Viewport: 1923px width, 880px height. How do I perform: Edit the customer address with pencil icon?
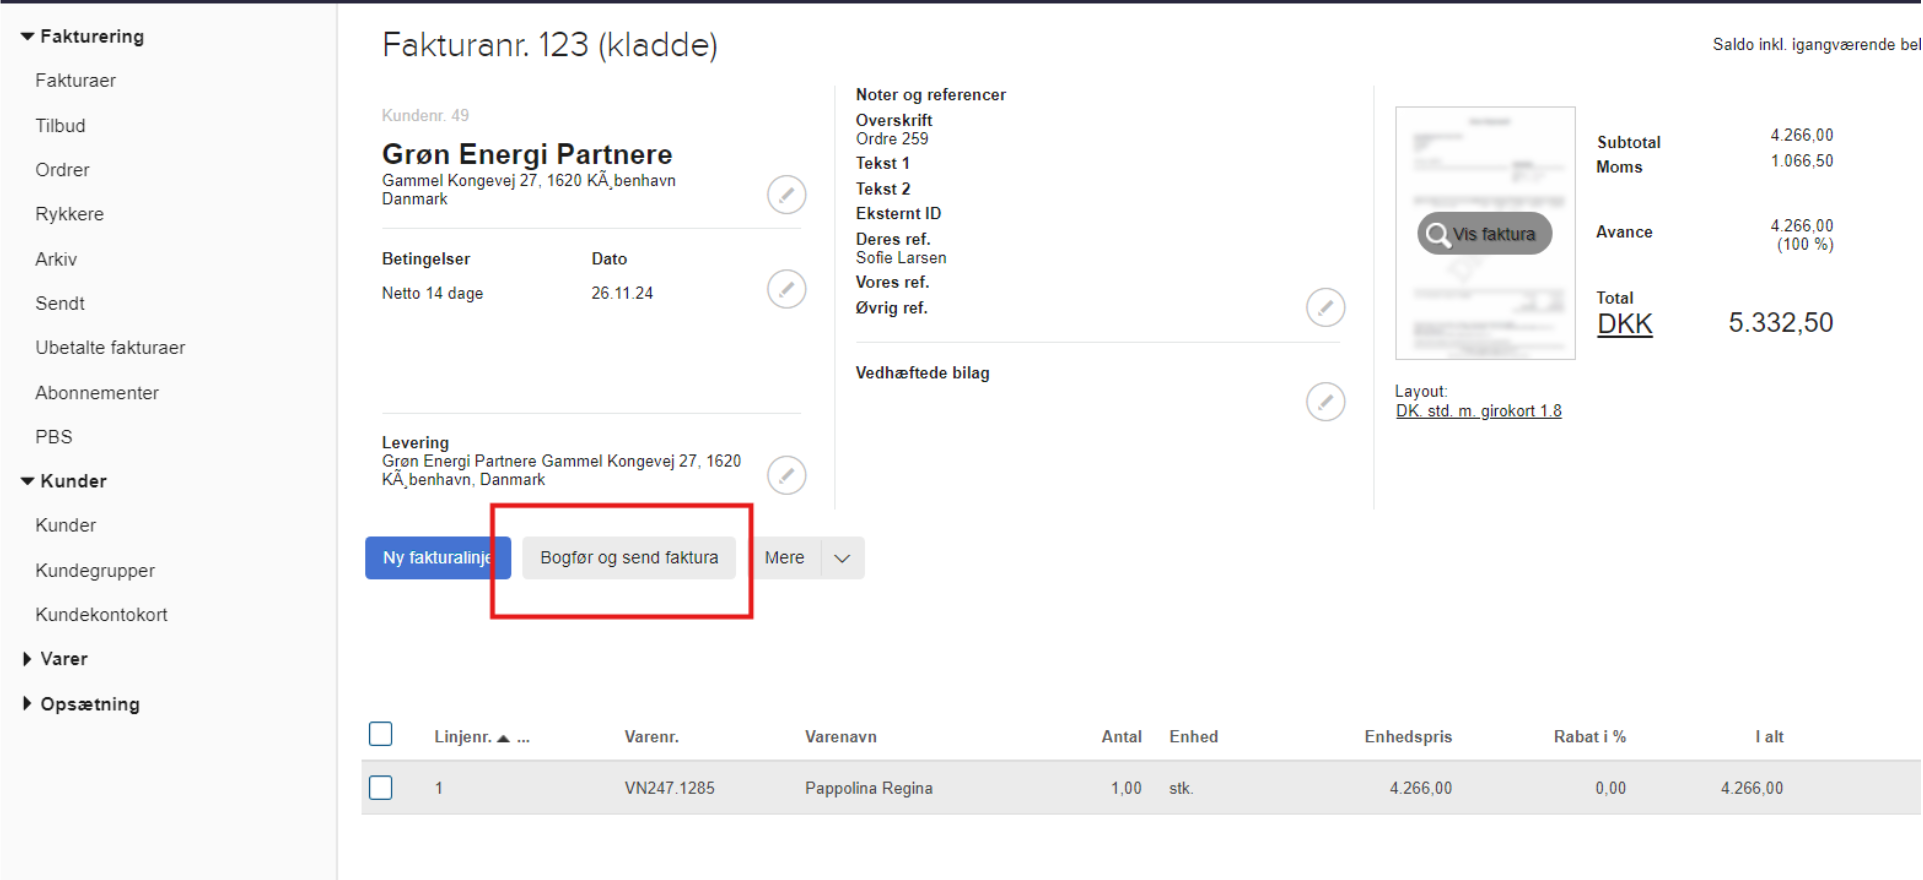point(786,194)
